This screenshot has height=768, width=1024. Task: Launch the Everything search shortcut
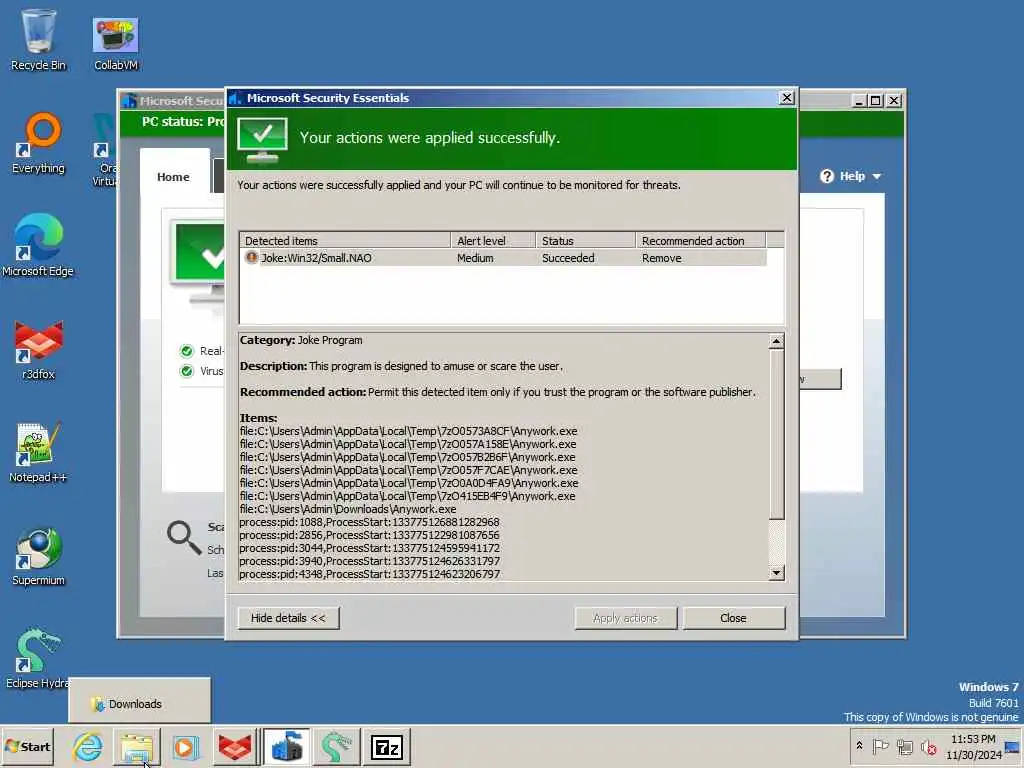click(x=38, y=143)
